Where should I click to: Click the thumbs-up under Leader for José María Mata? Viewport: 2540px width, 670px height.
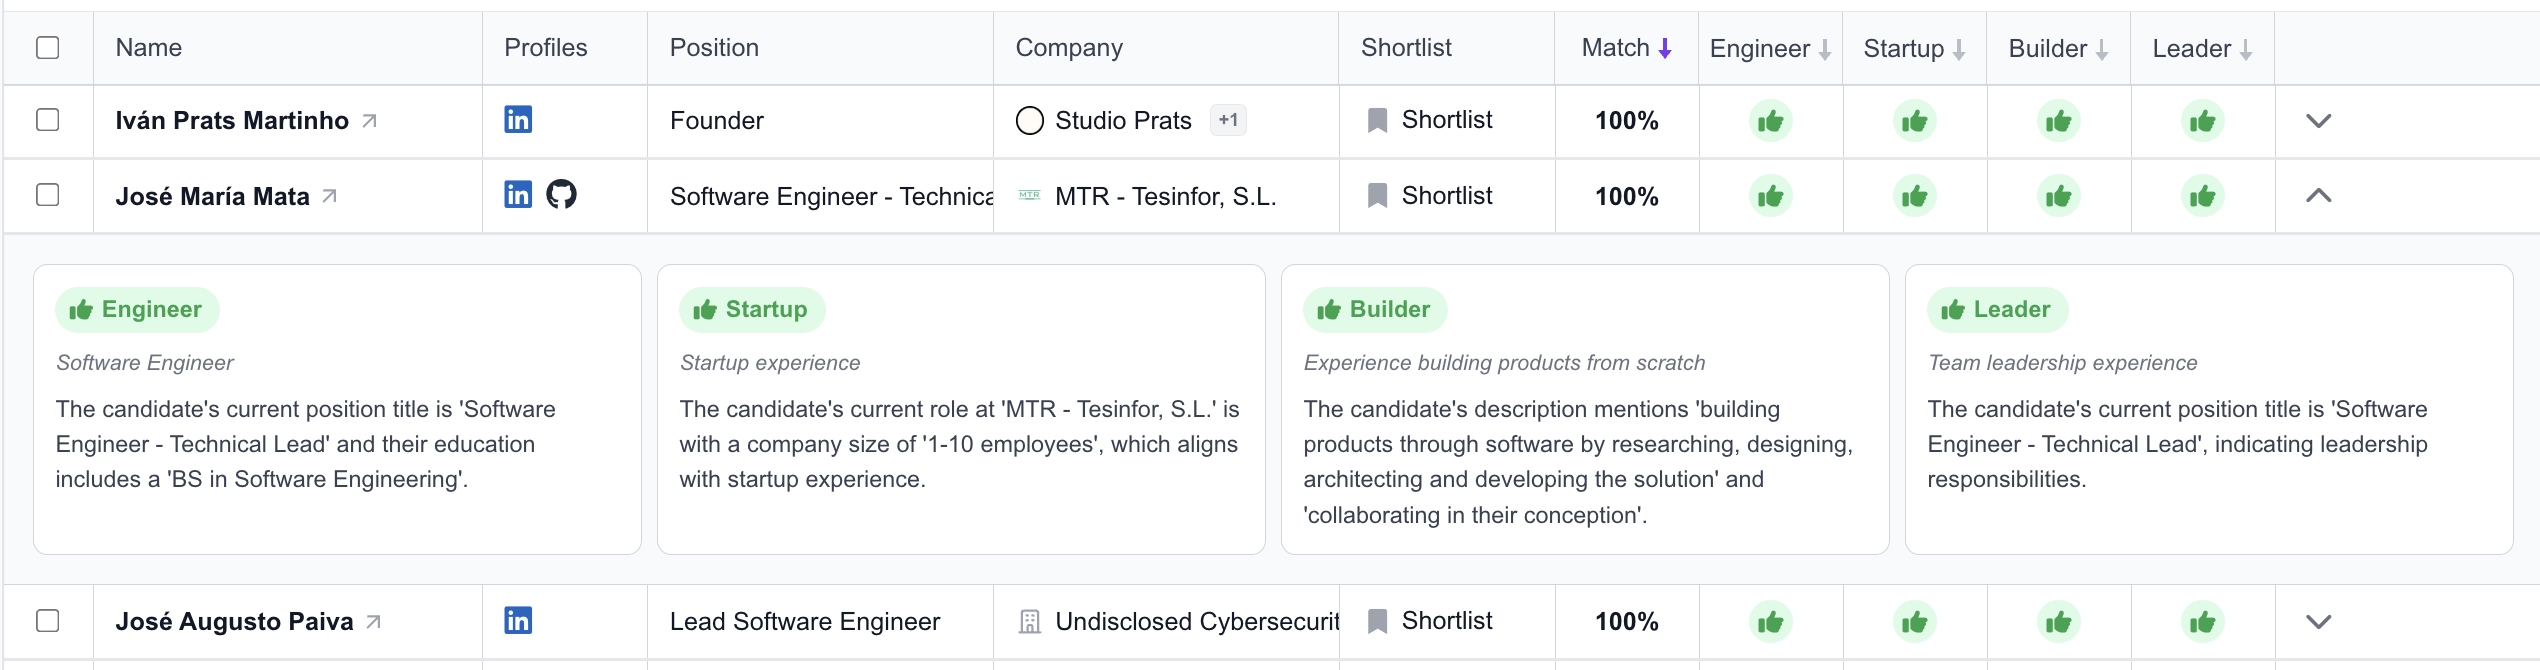2203,195
